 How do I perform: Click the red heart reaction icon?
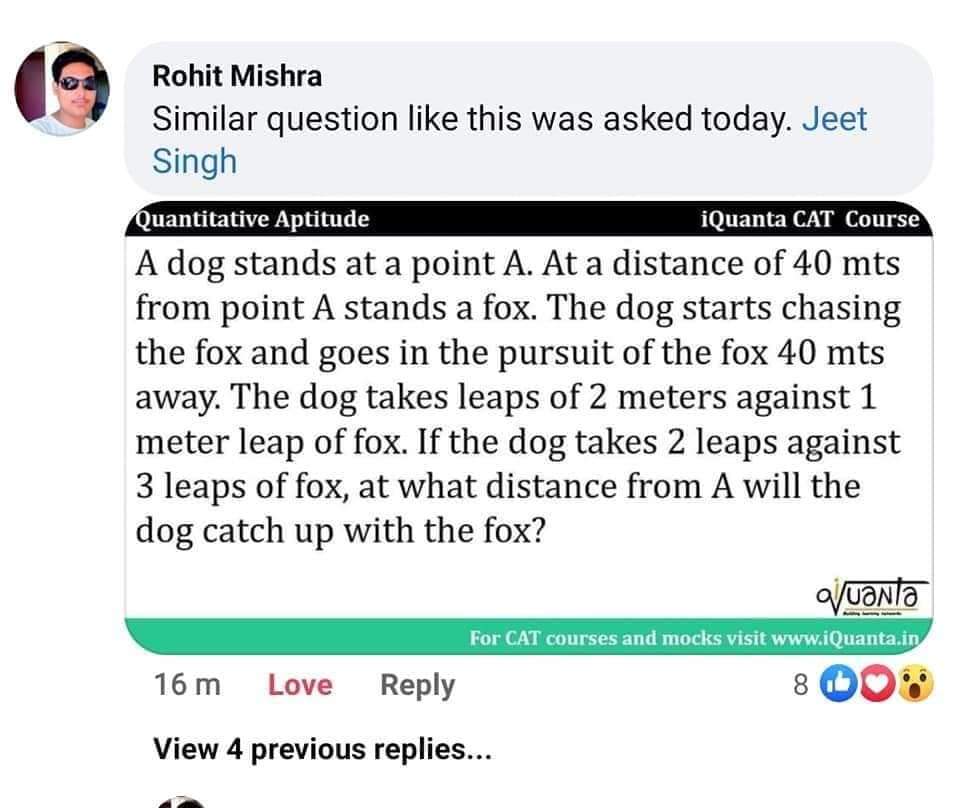[877, 684]
